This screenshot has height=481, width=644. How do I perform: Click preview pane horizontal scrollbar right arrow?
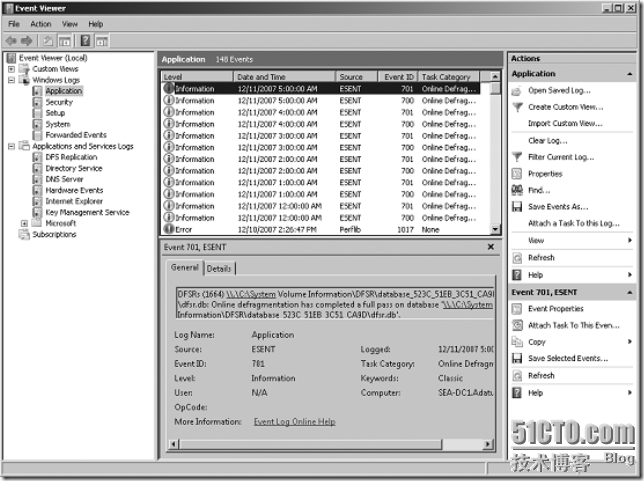(488, 444)
